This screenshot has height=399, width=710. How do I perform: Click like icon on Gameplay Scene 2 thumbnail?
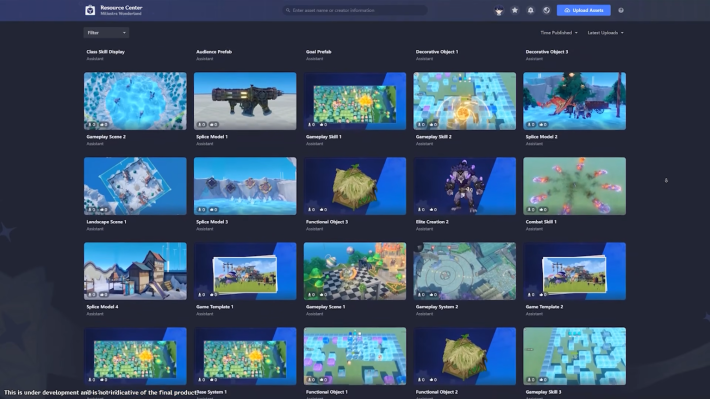[102, 125]
